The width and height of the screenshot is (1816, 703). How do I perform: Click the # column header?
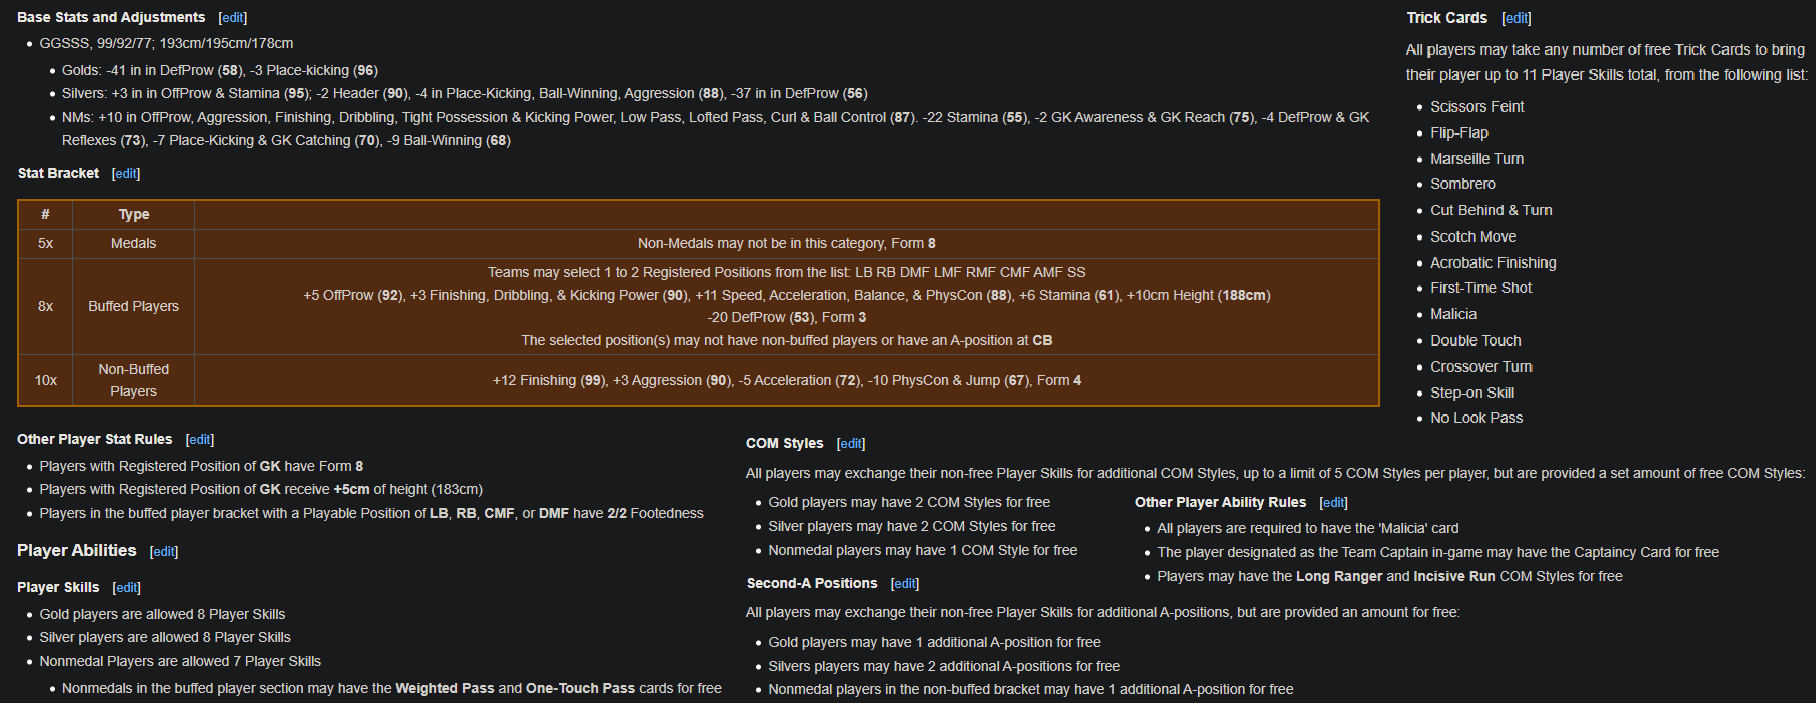[x=46, y=214]
